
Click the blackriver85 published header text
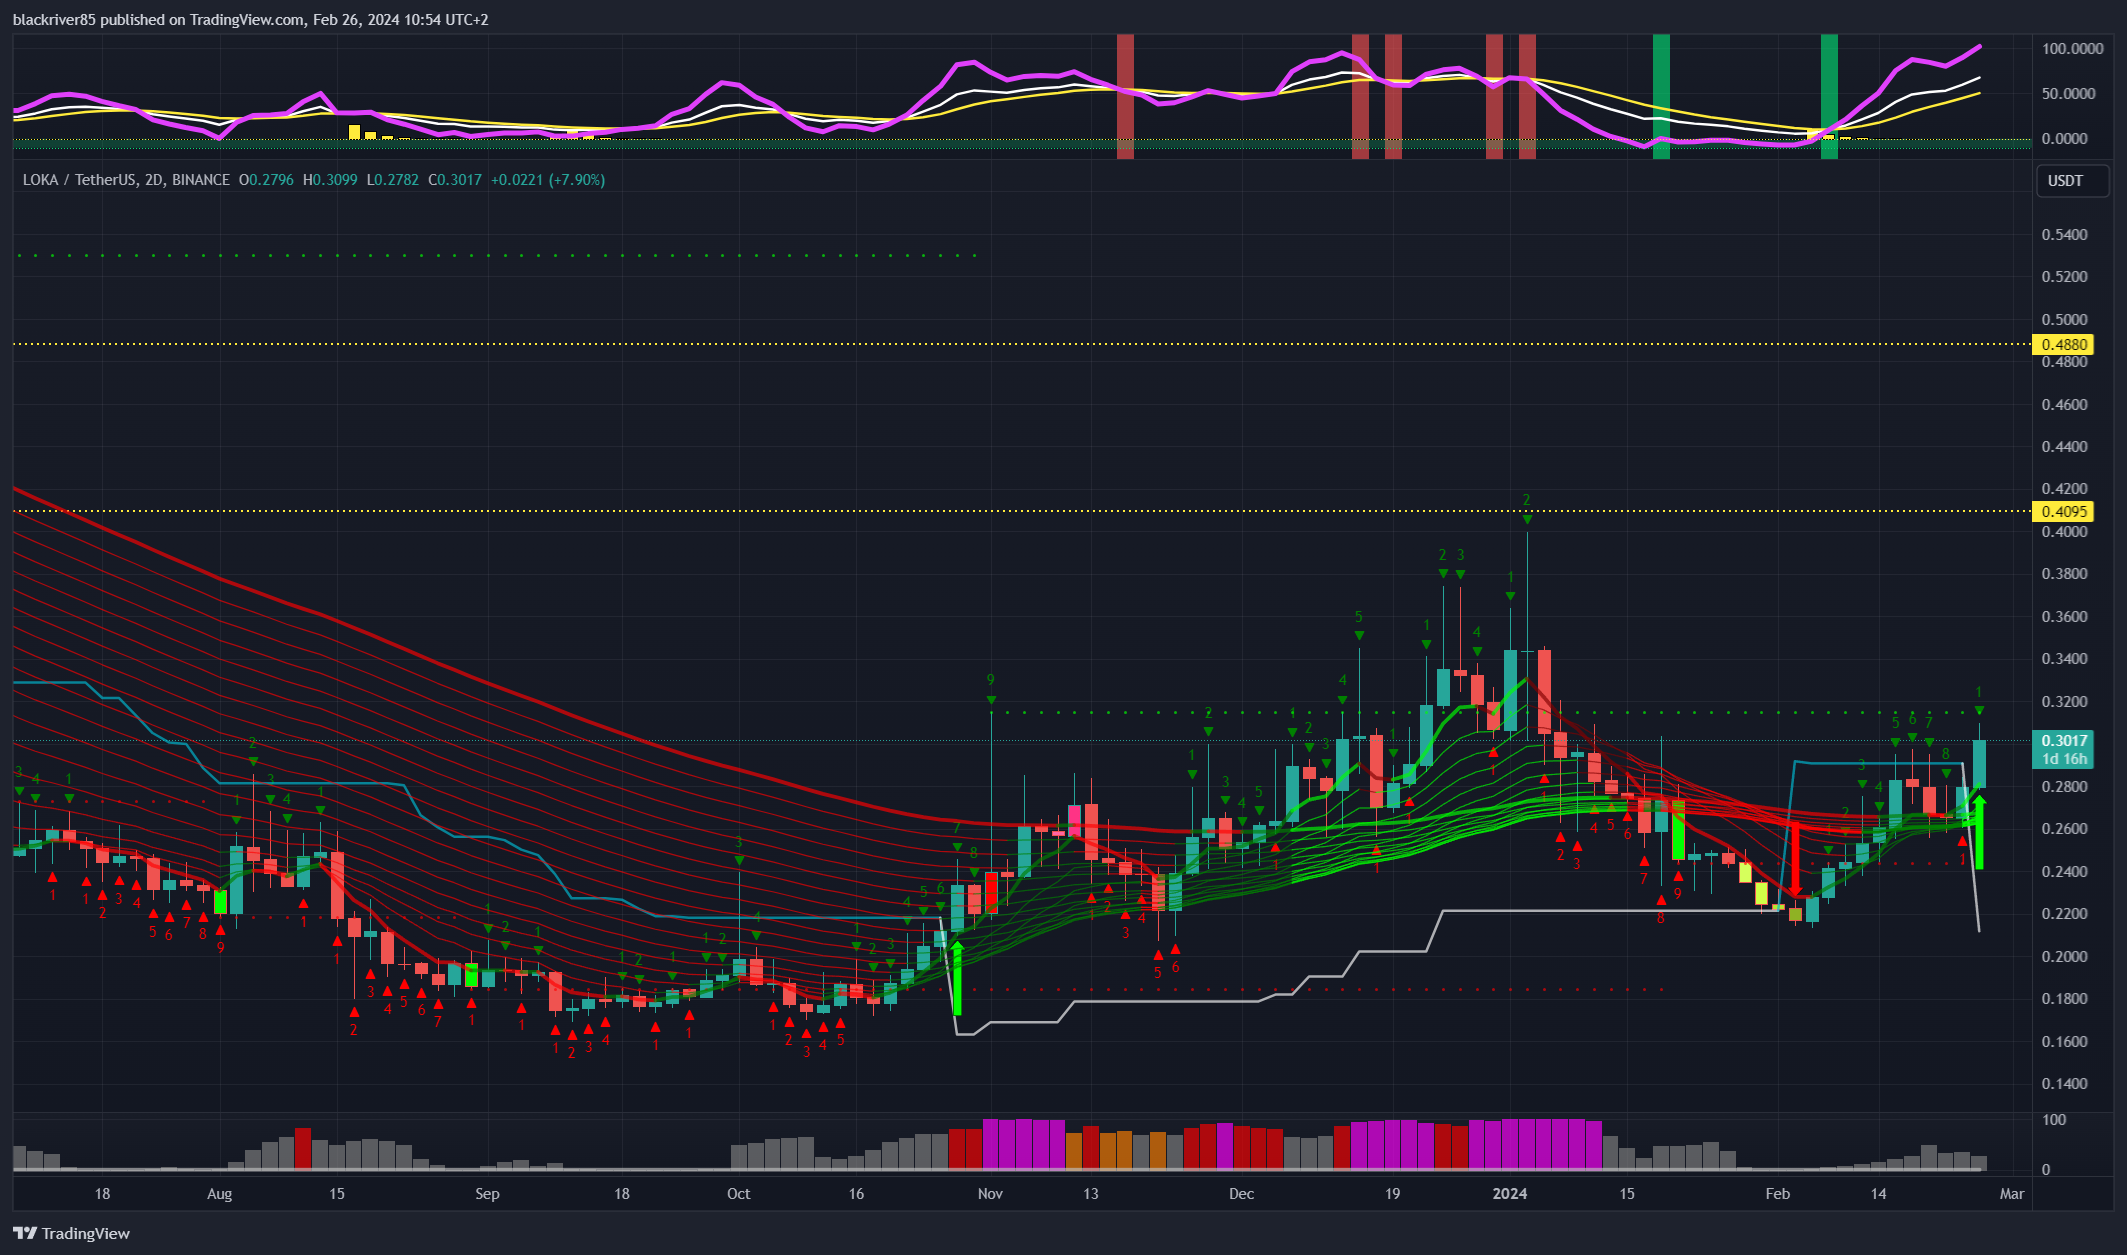point(250,20)
